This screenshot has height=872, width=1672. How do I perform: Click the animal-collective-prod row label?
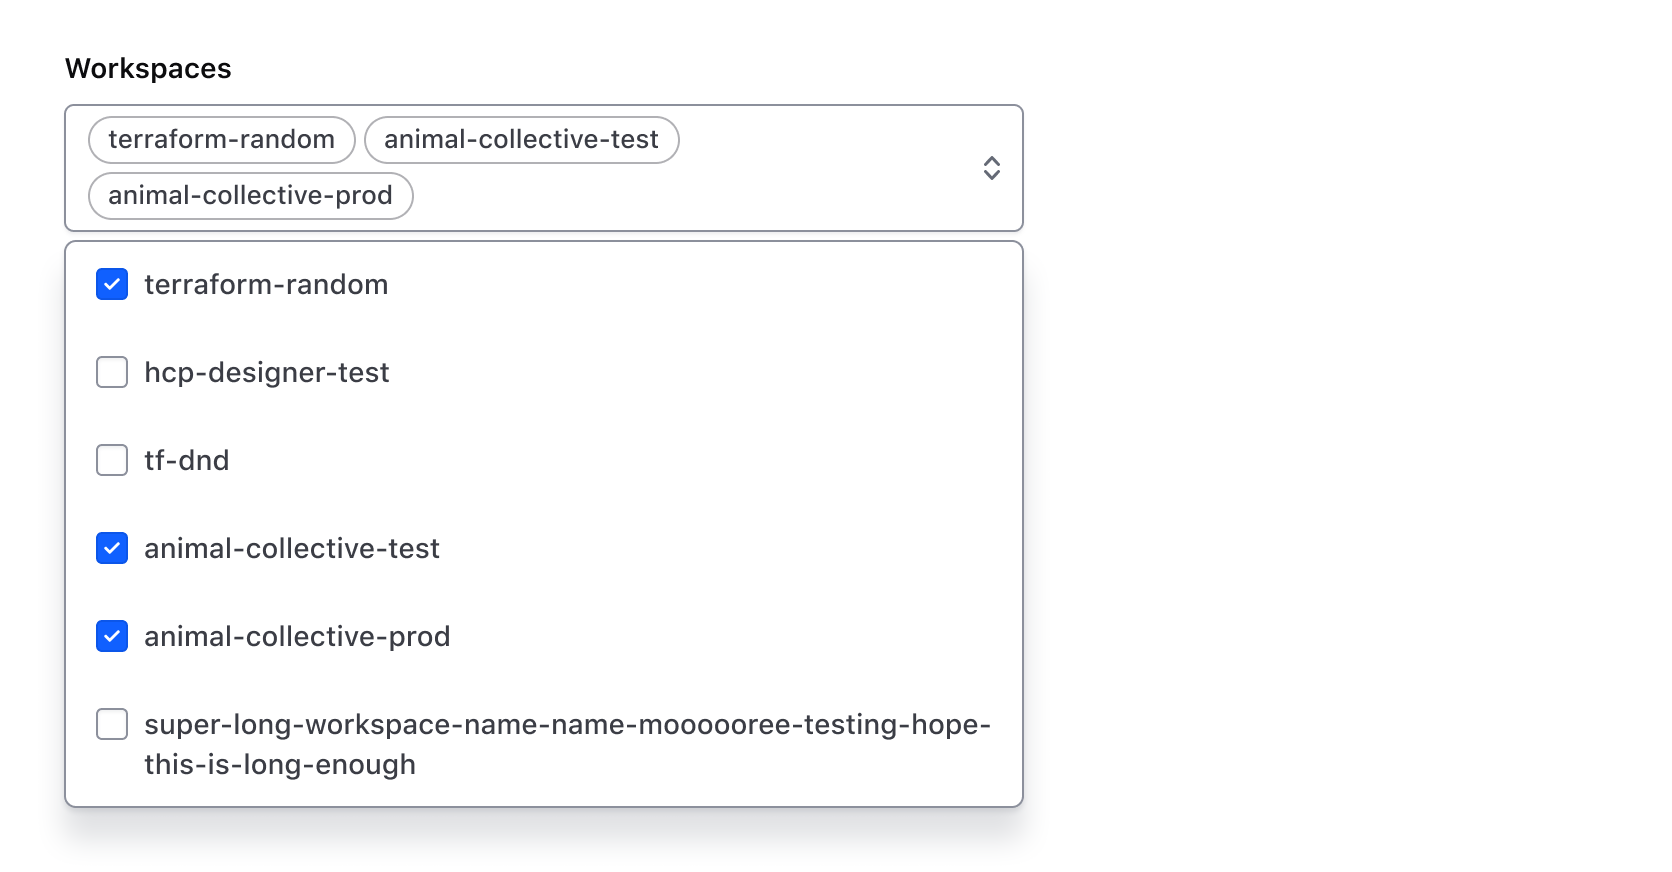[297, 636]
